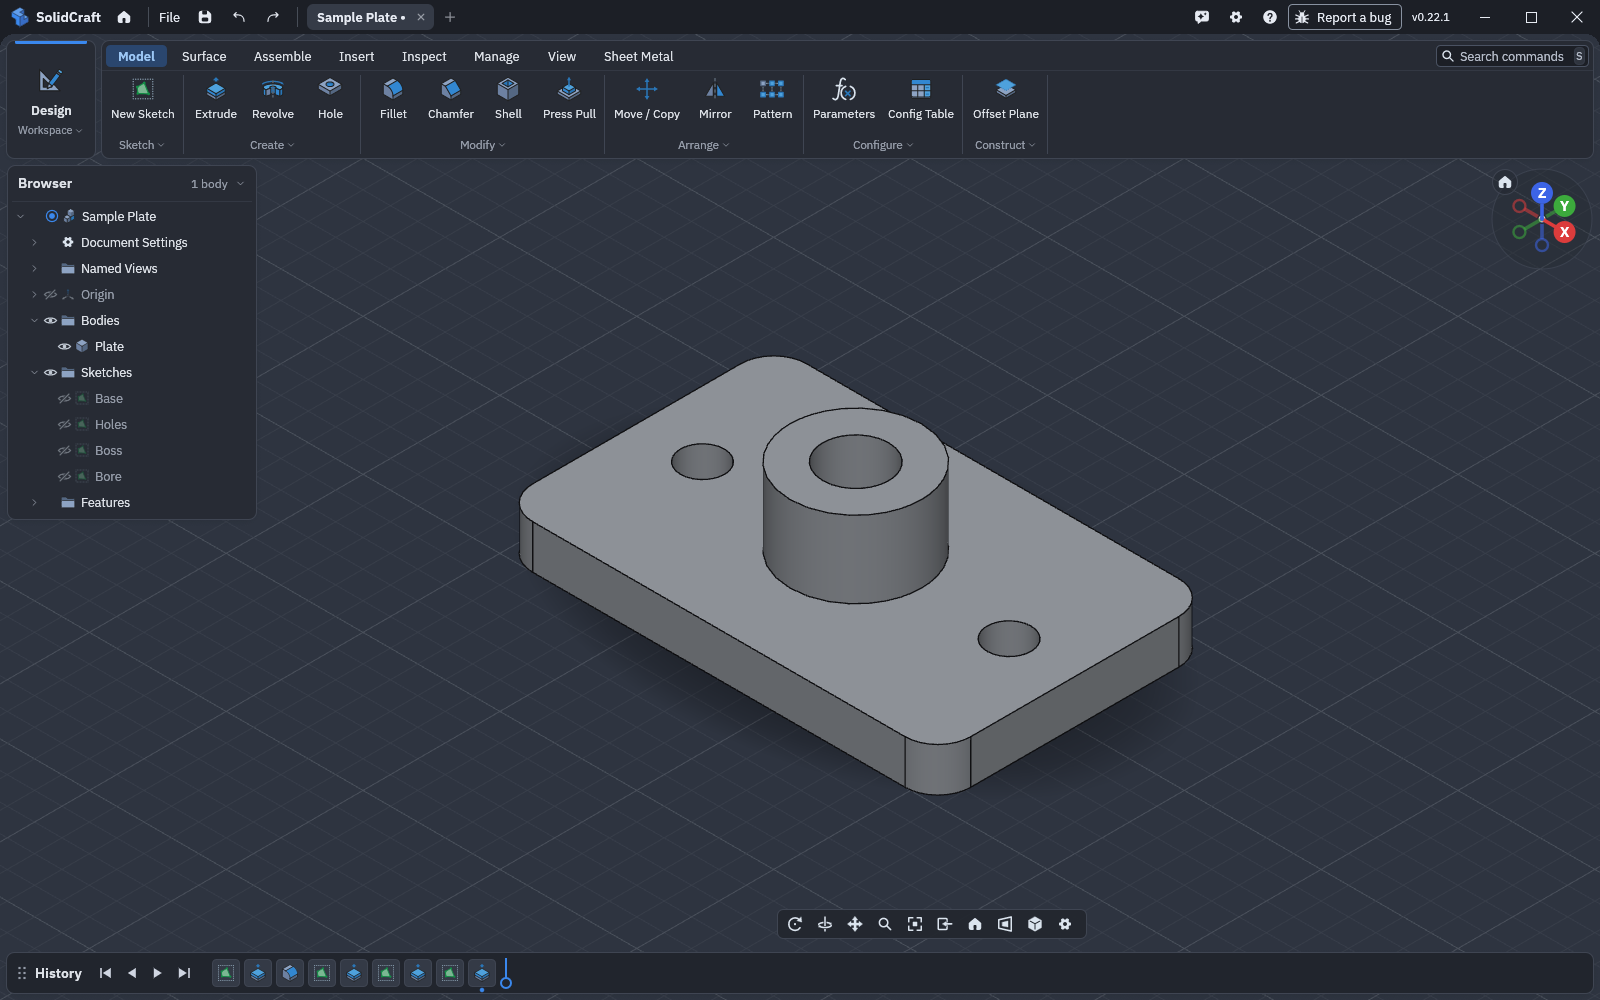Select the Move / Copy tool
Screen dimensions: 1600x1000
[x=647, y=100]
